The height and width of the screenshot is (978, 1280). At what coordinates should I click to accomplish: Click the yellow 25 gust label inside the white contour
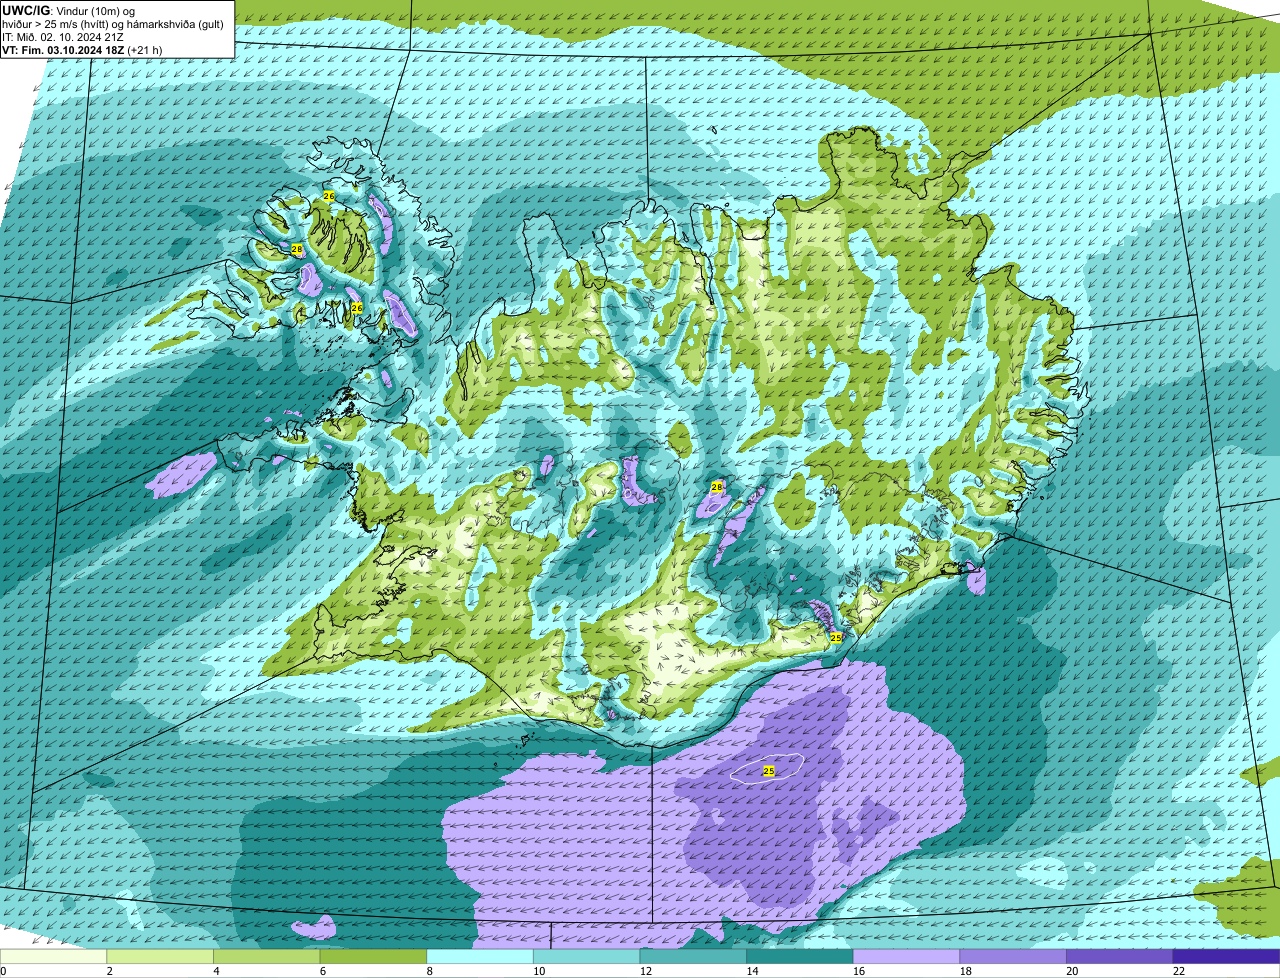[x=768, y=771]
